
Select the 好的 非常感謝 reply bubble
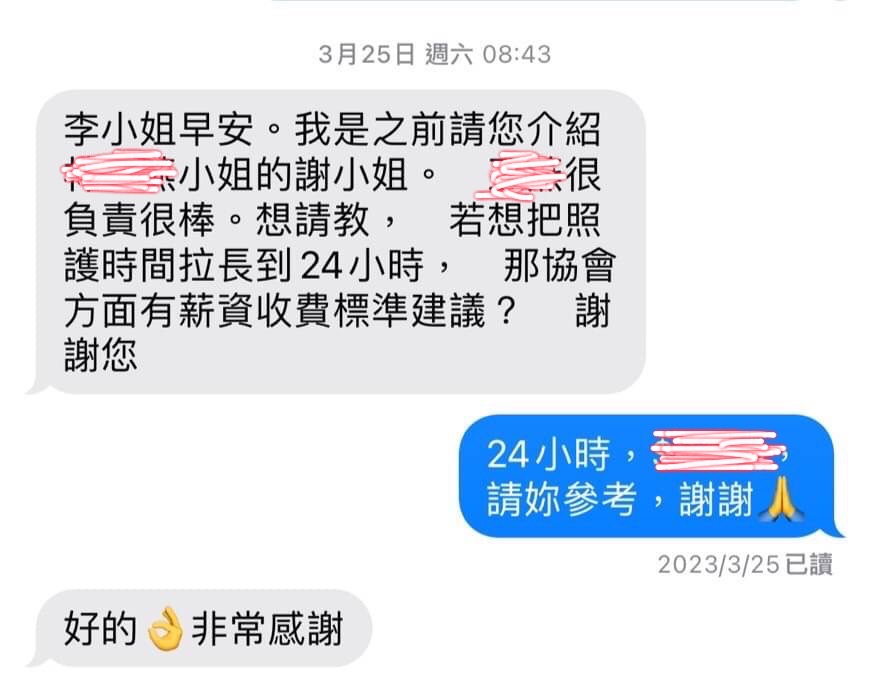[200, 629]
